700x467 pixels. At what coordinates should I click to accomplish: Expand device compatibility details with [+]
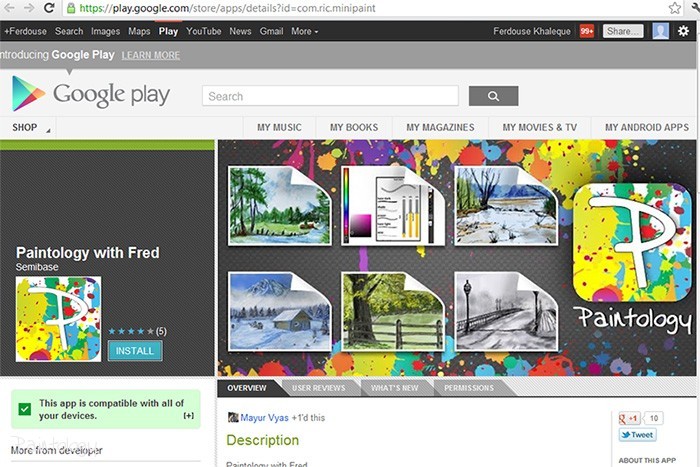(x=188, y=415)
